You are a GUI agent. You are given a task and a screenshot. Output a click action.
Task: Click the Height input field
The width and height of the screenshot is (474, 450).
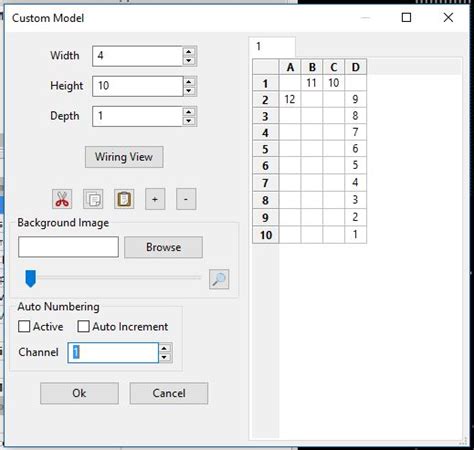(138, 86)
